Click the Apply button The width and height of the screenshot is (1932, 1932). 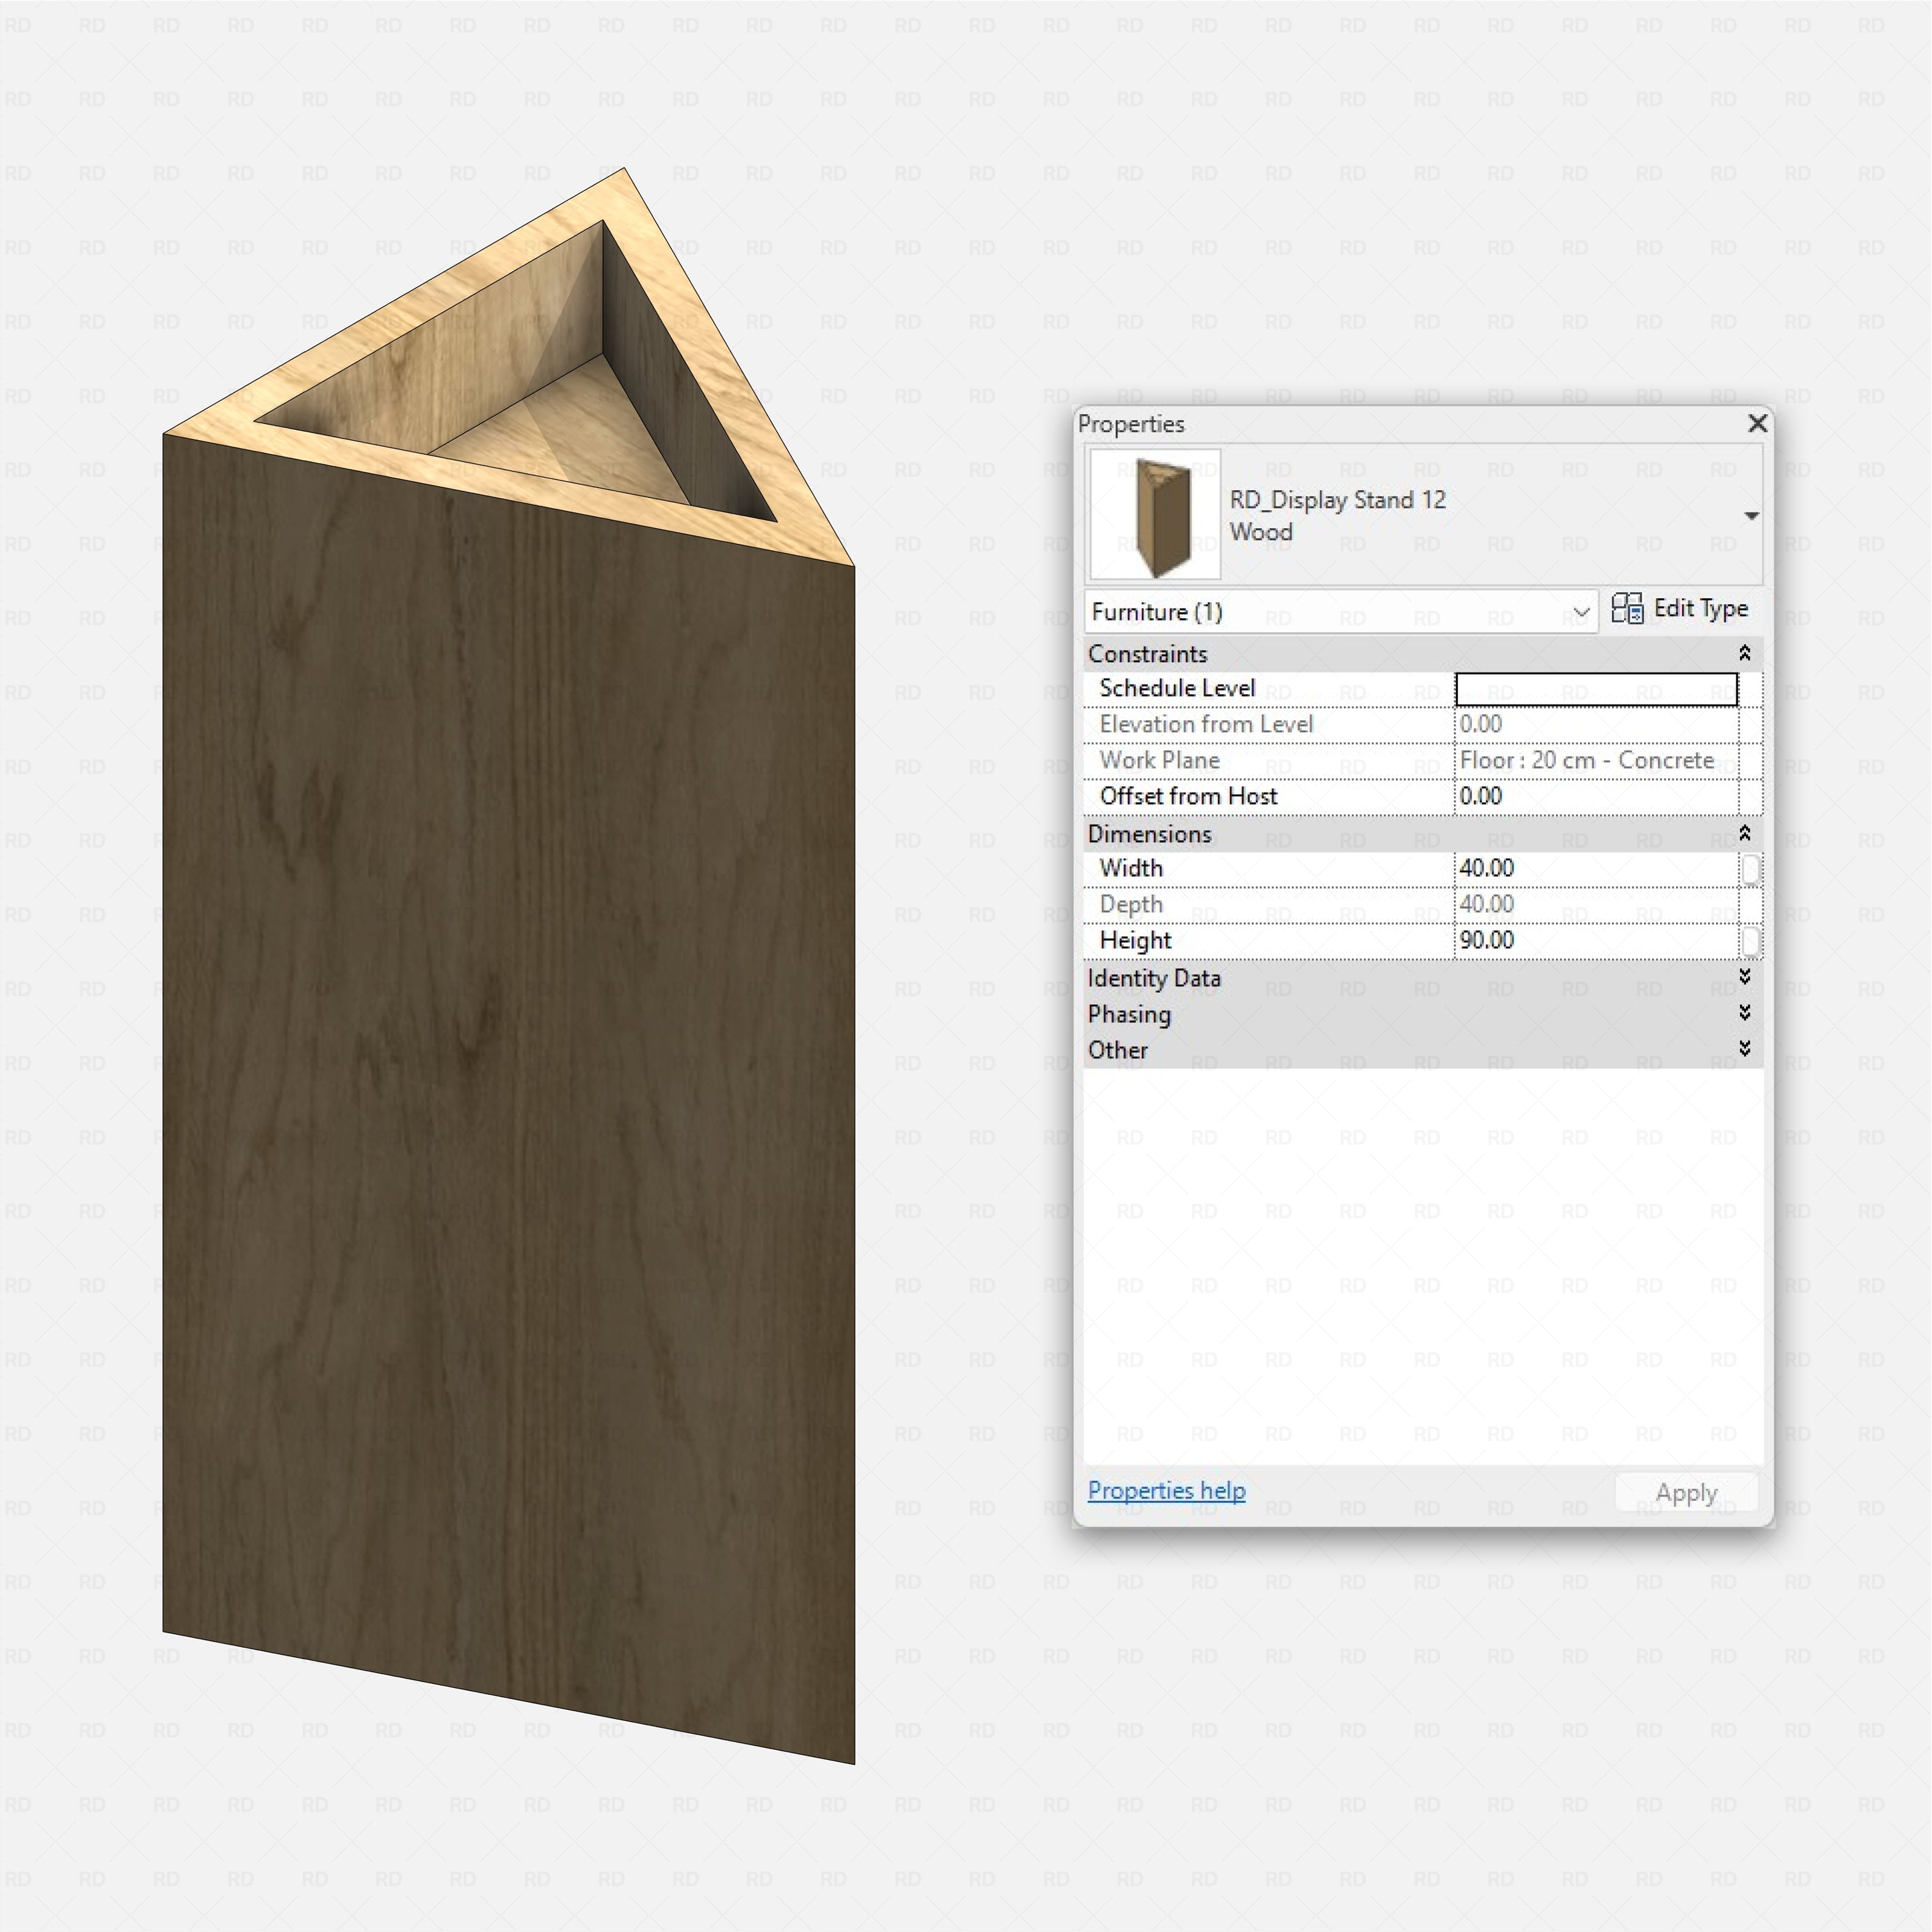tap(1686, 1493)
